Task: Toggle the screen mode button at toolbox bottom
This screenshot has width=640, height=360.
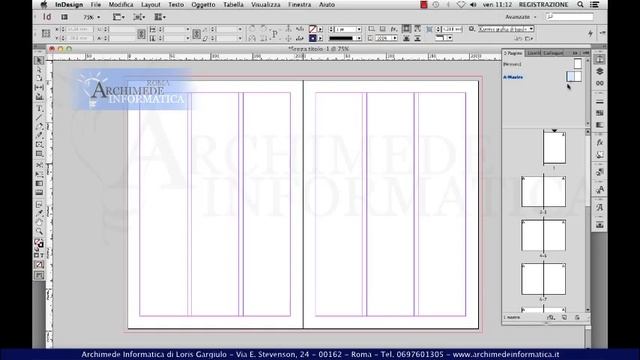Action: [39, 276]
